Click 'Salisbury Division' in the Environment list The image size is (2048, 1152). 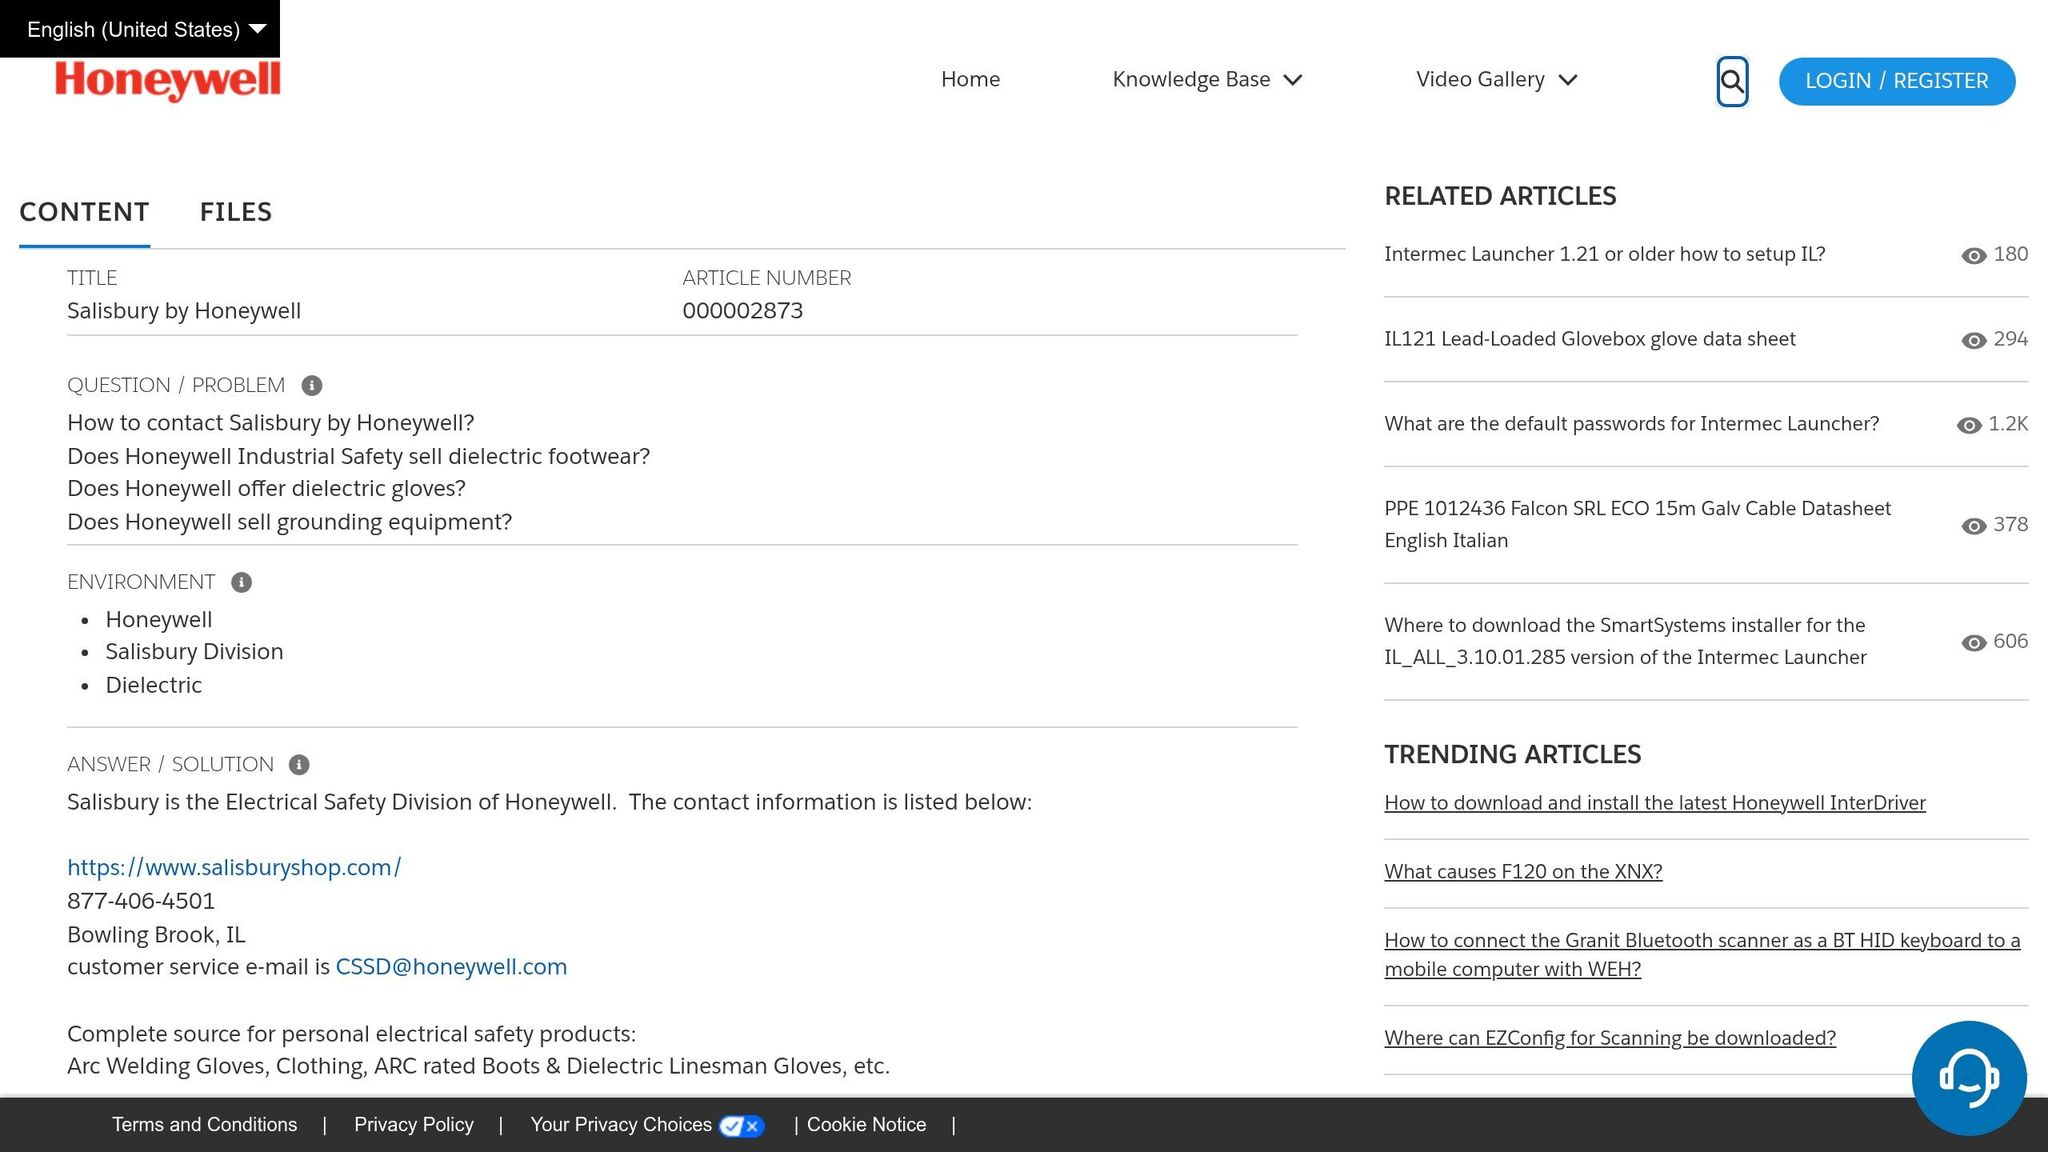point(194,652)
